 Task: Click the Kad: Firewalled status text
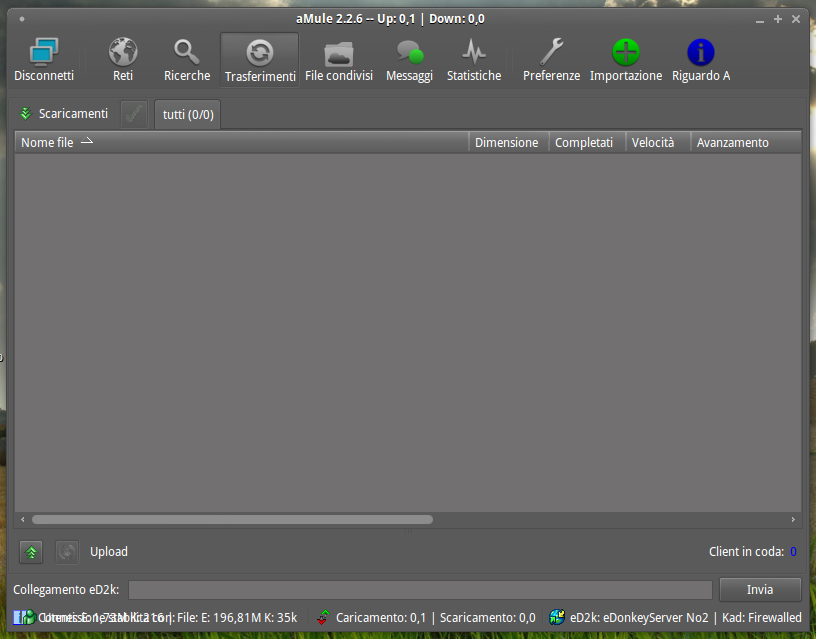click(x=761, y=618)
